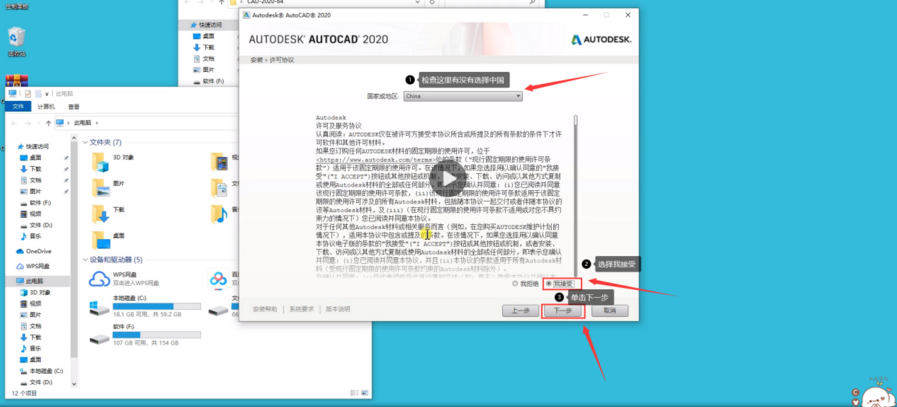Select 软件 (F:) under 快速访问 in 此电脑 window
This screenshot has width=897, height=407.
point(35,203)
